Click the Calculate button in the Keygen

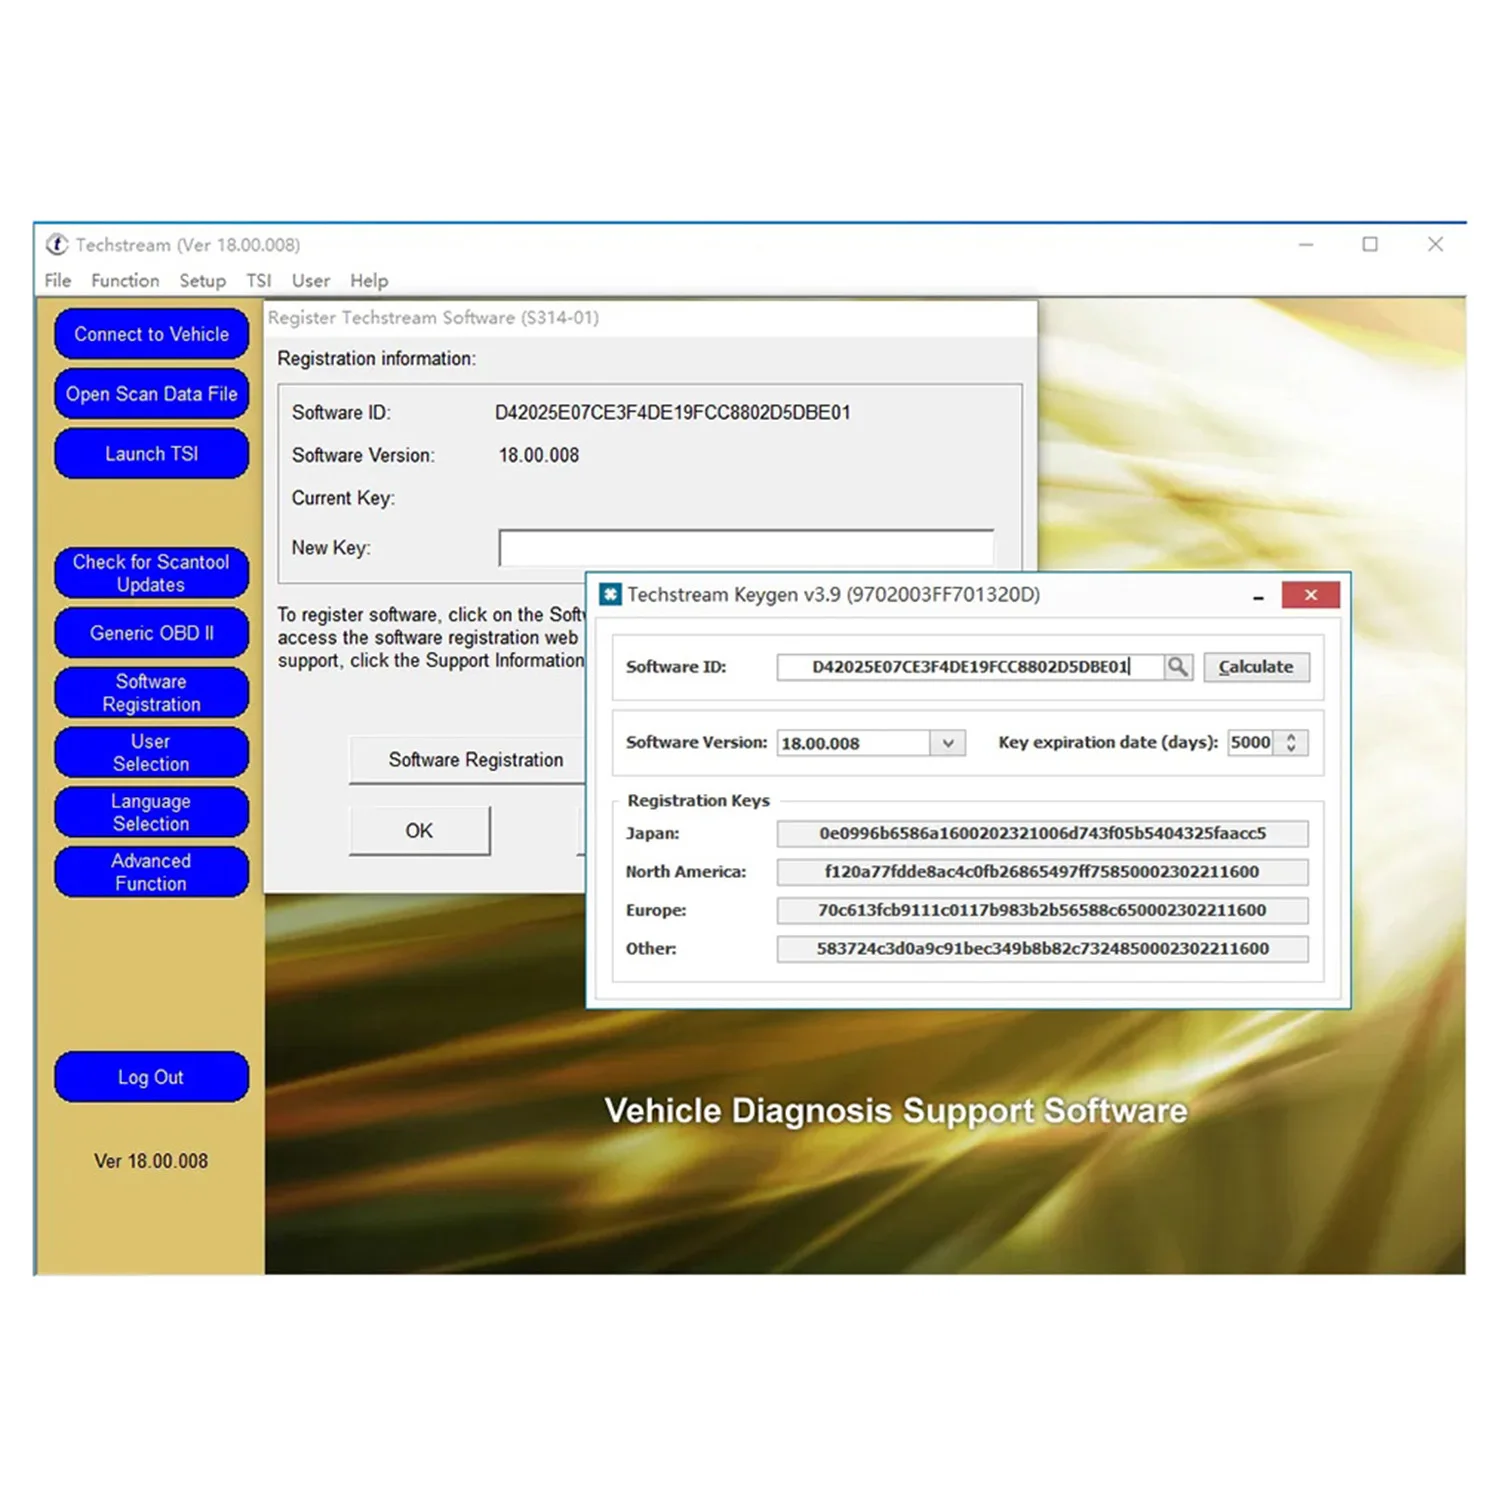click(1256, 667)
